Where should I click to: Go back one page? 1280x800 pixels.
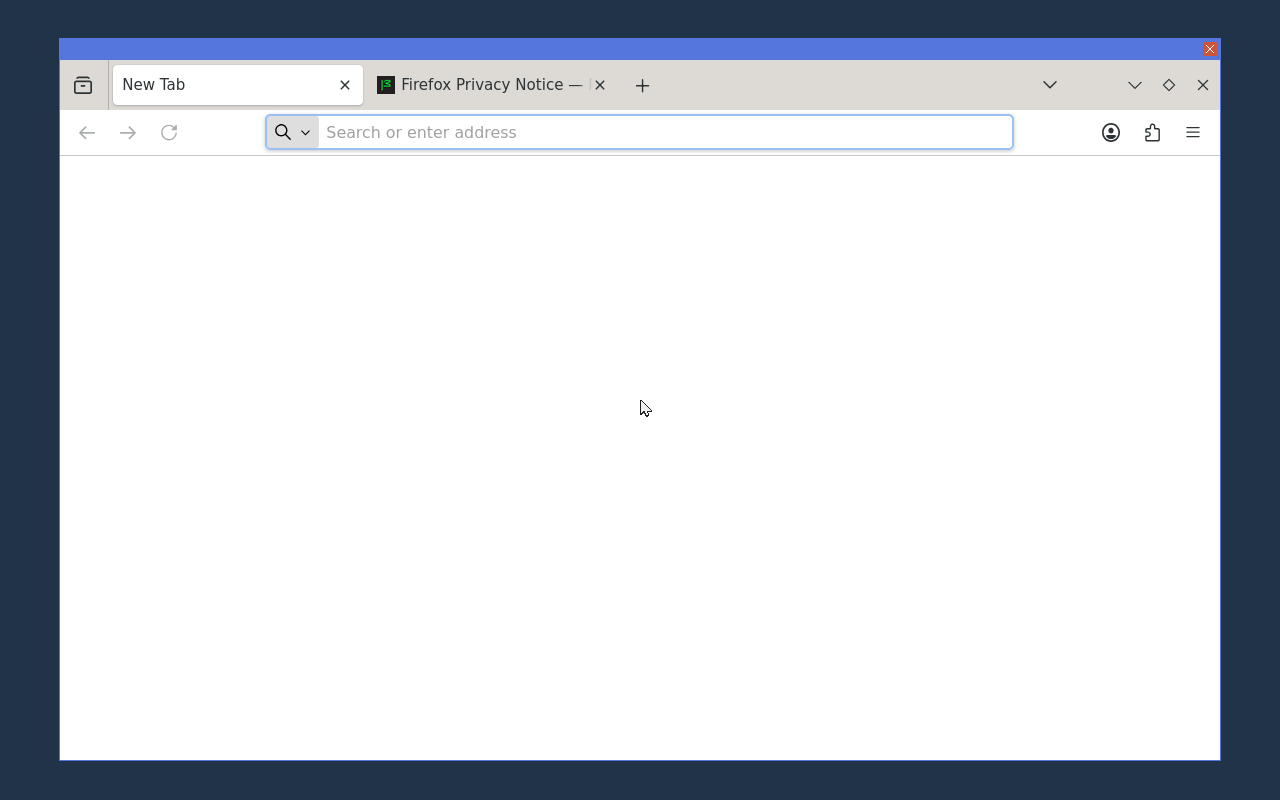87,132
